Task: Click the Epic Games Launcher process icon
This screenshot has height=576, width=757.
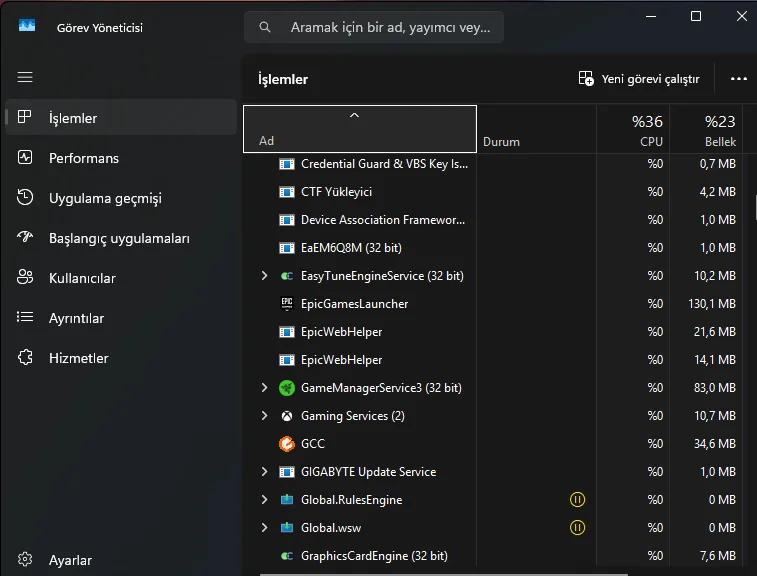Action: 287,304
